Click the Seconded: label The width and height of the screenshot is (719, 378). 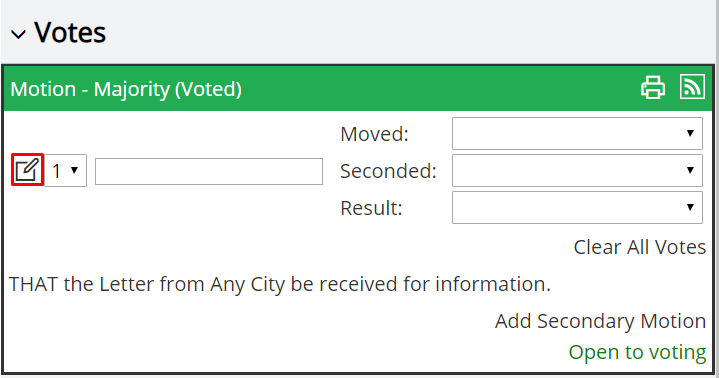[x=388, y=171]
